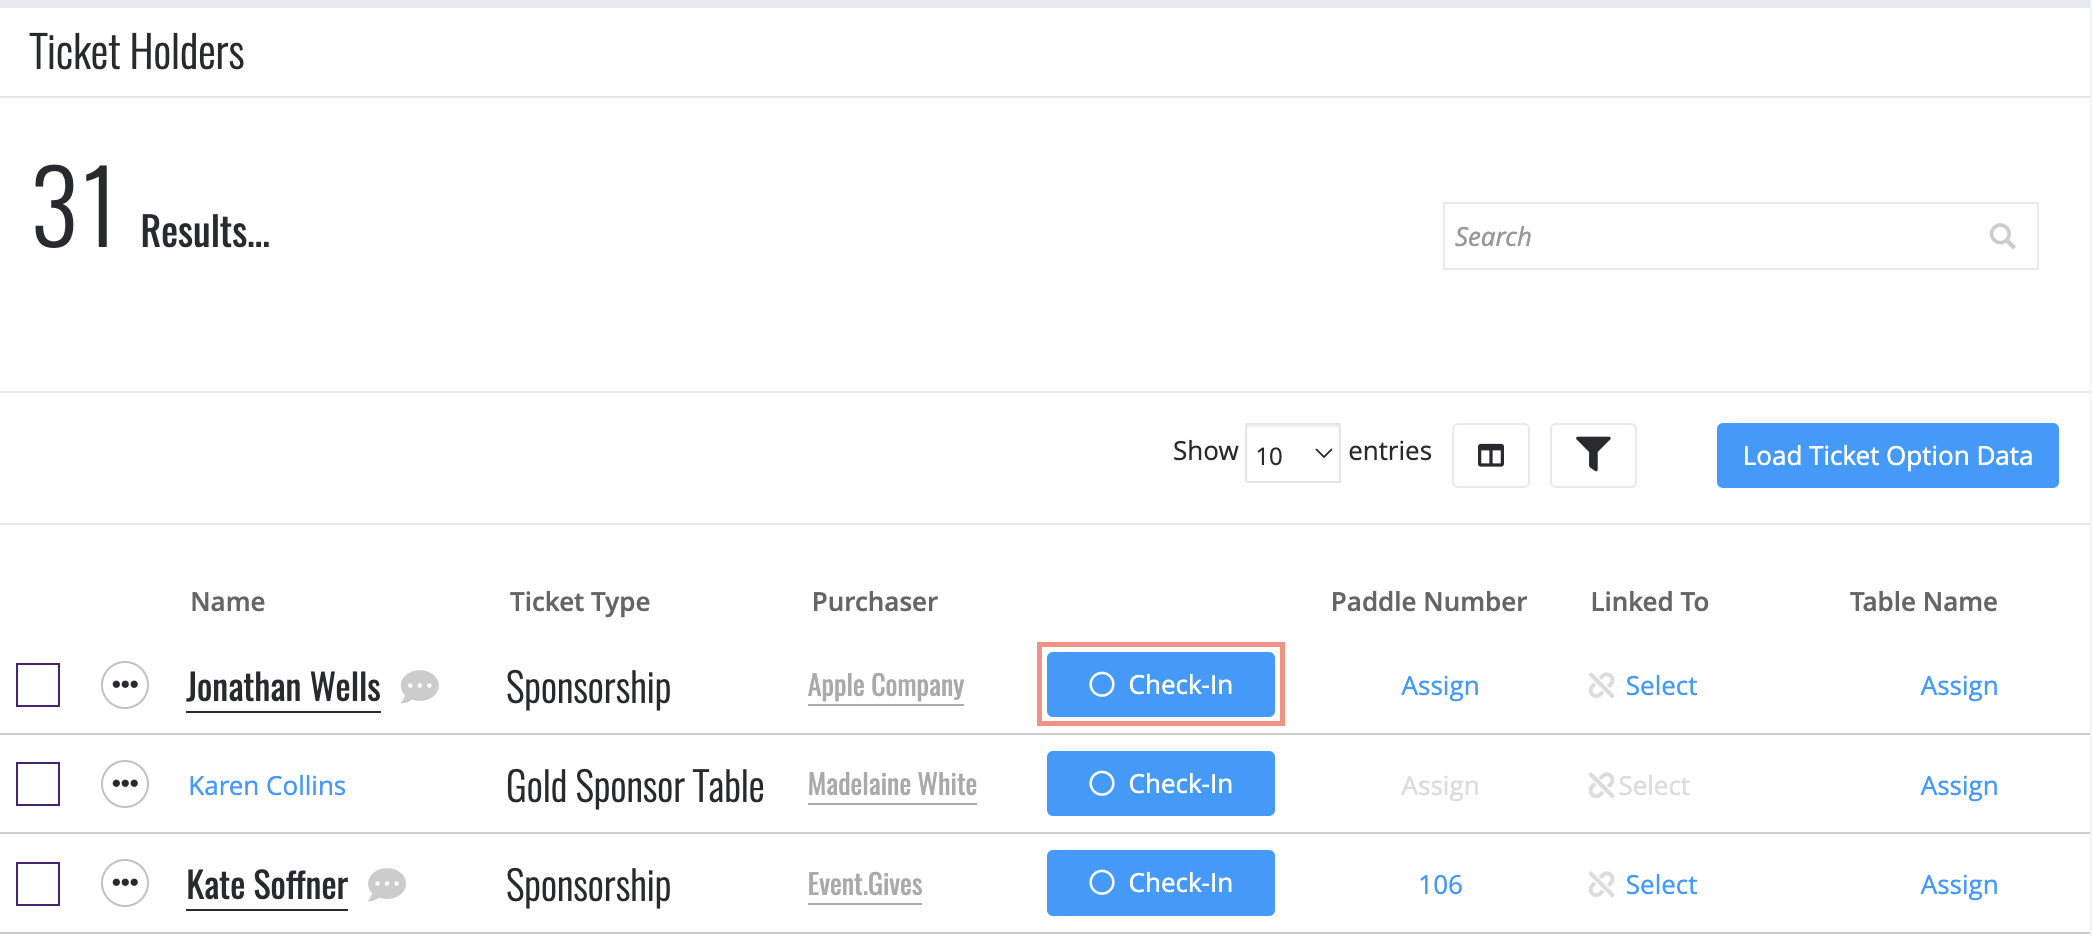Image resolution: width=2092 pixels, height=936 pixels.
Task: Click the comment bubble beside Kate Soffner
Action: (386, 885)
